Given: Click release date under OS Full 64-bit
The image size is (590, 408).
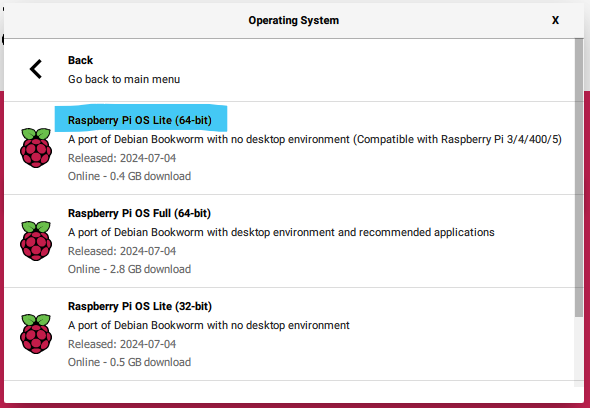Looking at the screenshot, I should tap(122, 251).
